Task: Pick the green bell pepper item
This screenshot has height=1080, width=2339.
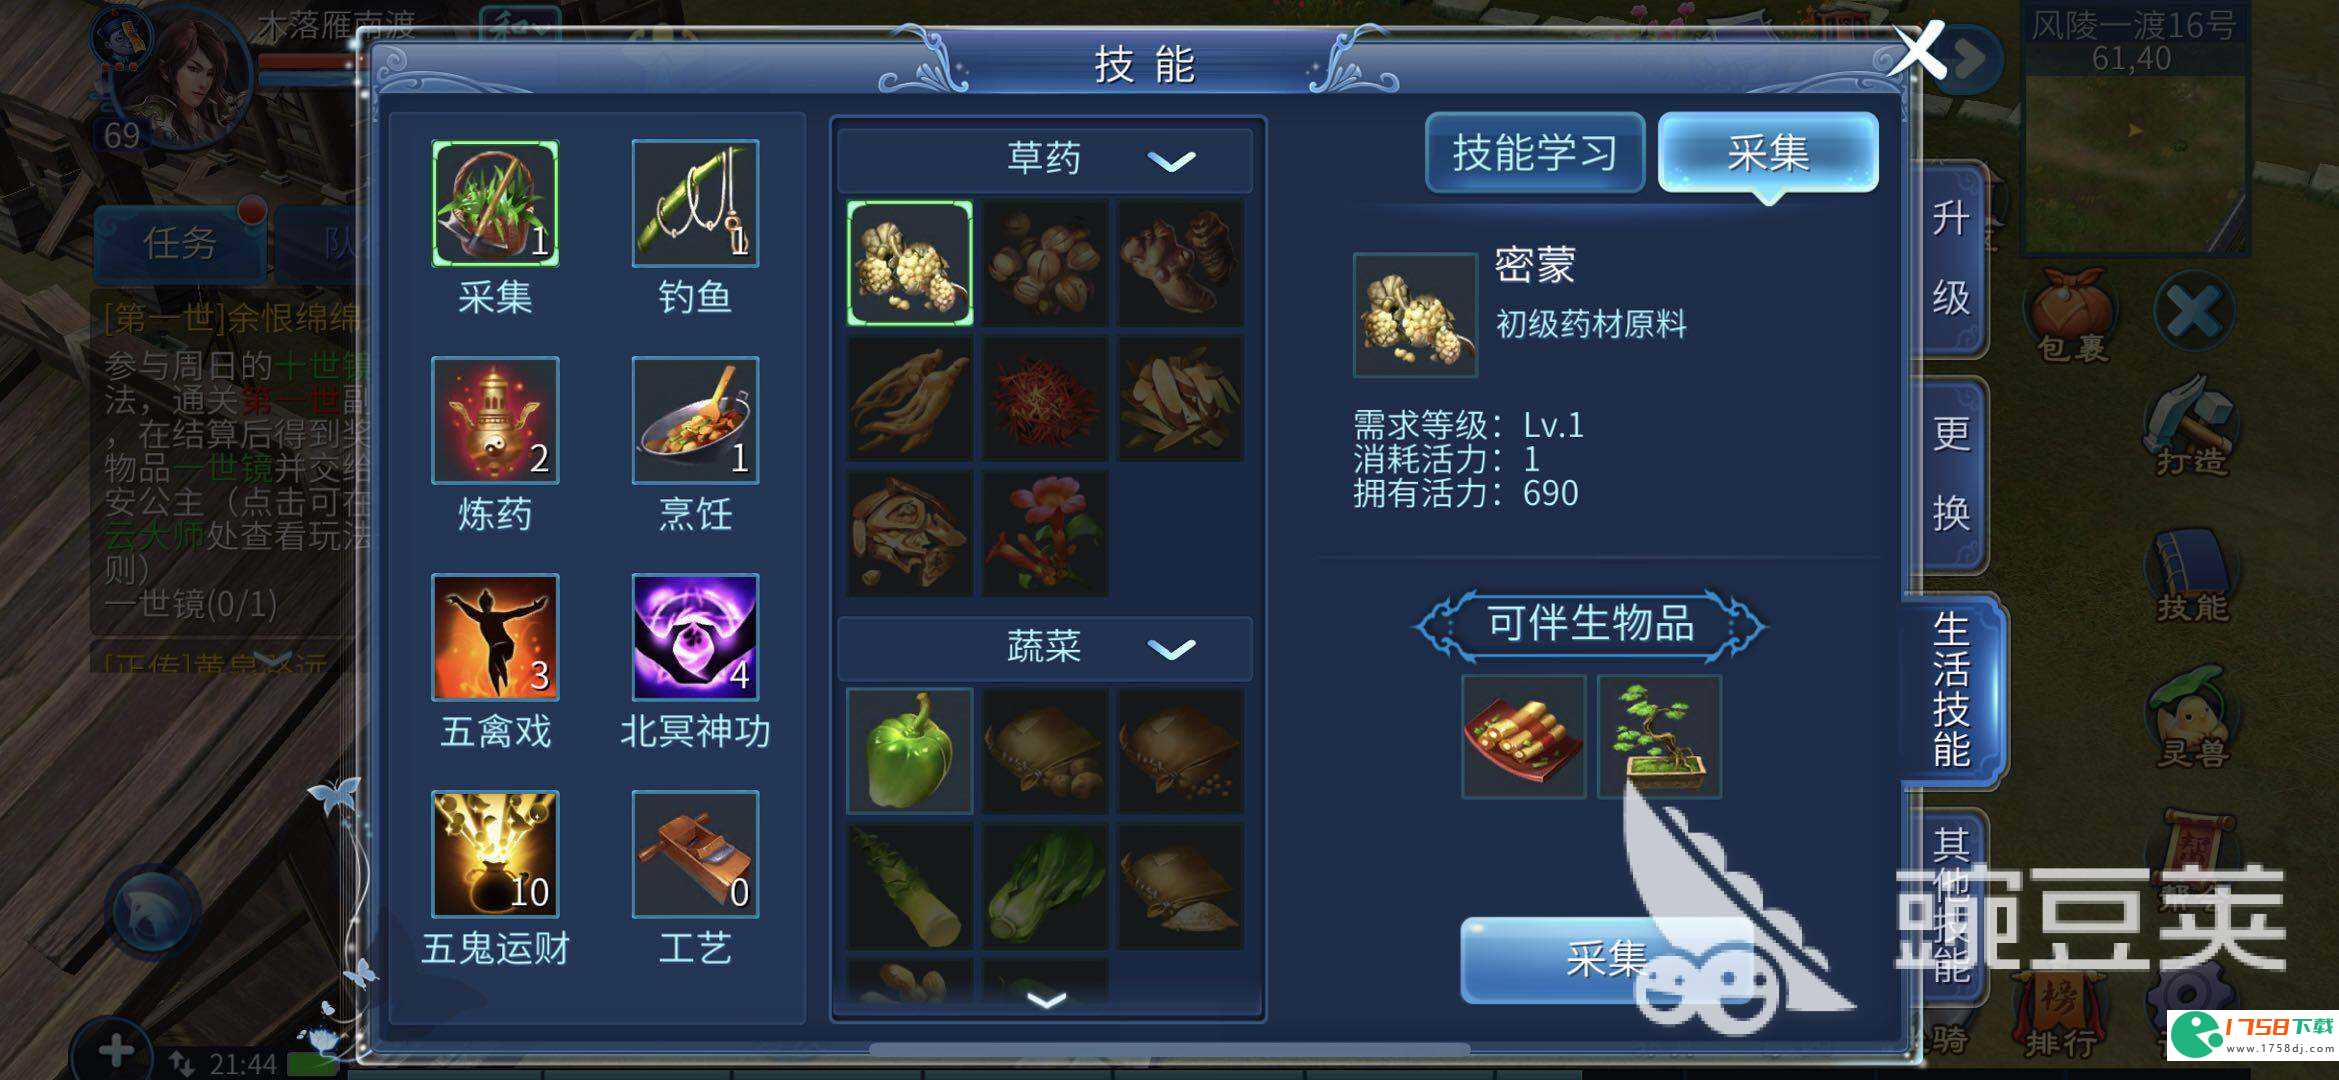Action: tap(909, 750)
